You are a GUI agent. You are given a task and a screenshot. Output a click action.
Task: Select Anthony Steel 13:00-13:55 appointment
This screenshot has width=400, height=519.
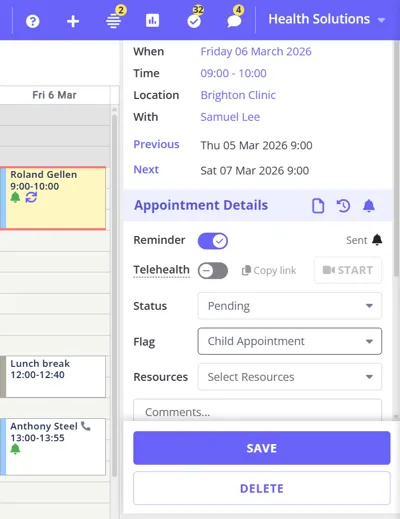click(53, 447)
